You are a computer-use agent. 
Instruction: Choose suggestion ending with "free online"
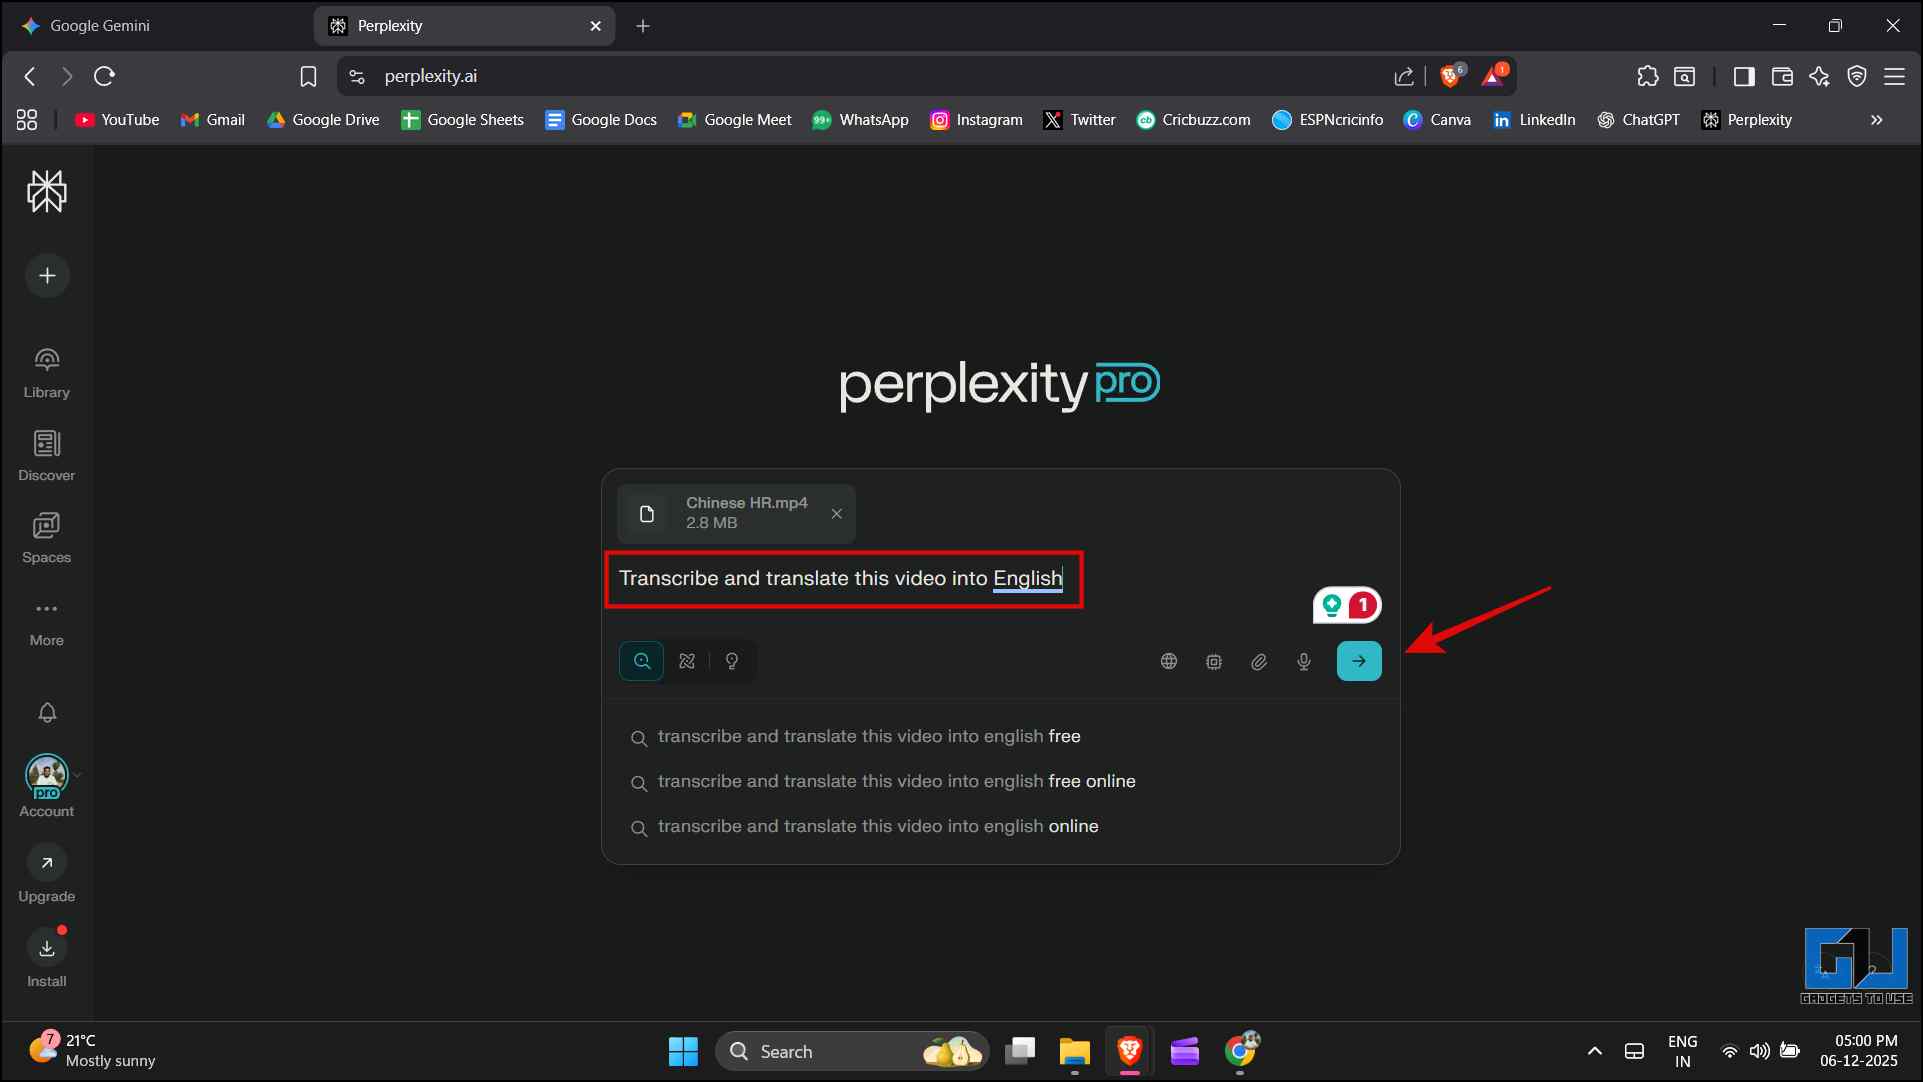[x=896, y=781]
